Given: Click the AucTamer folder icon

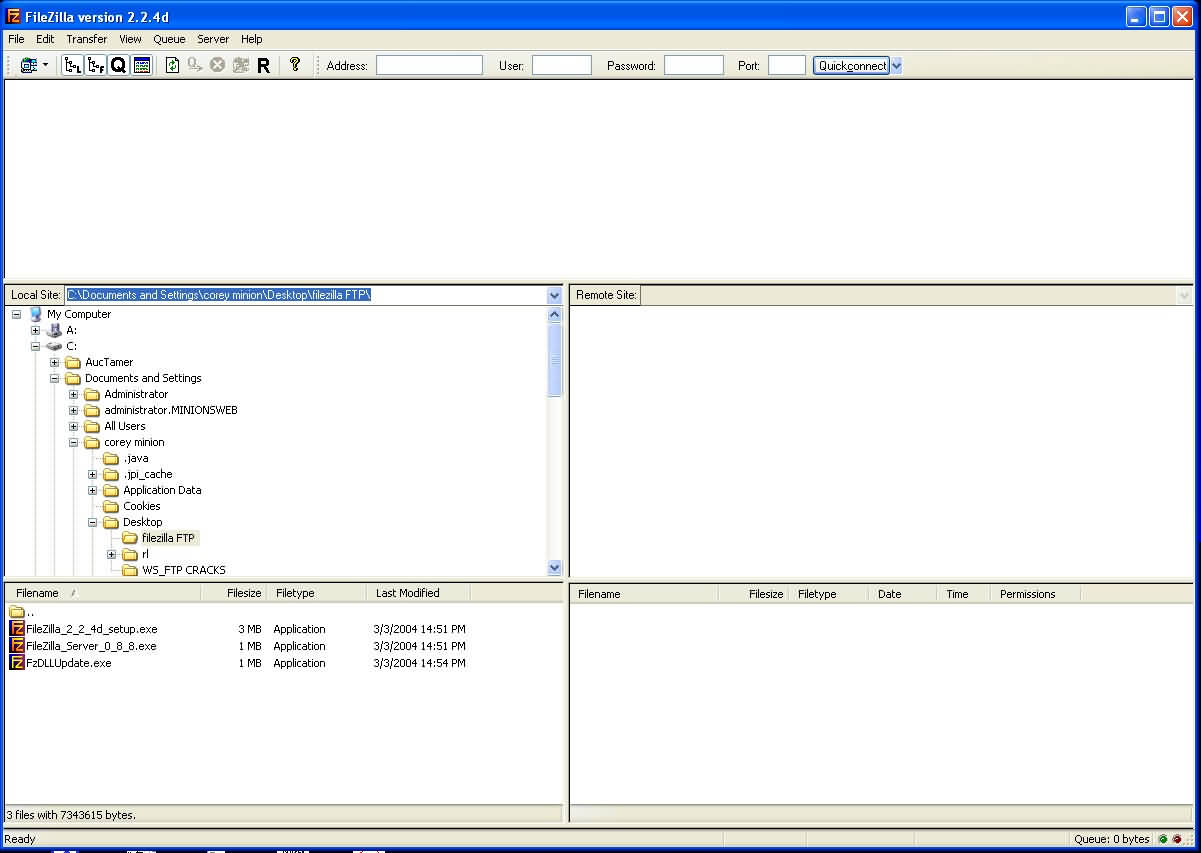Looking at the screenshot, I should (x=74, y=362).
